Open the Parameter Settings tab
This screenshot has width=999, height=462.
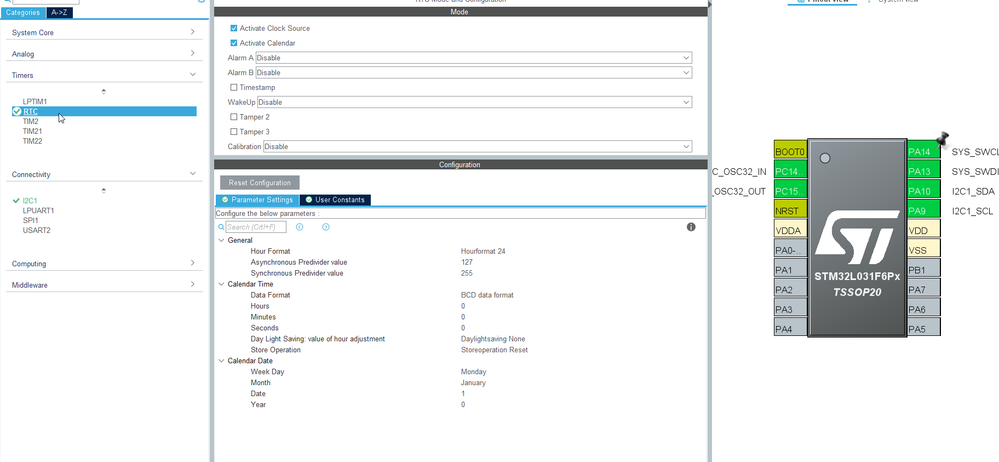(x=257, y=200)
